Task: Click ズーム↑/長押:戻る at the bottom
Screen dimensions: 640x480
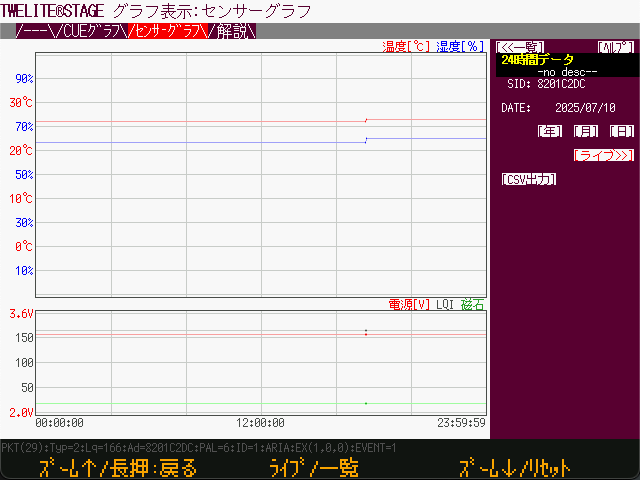Action: pyautogui.click(x=118, y=468)
